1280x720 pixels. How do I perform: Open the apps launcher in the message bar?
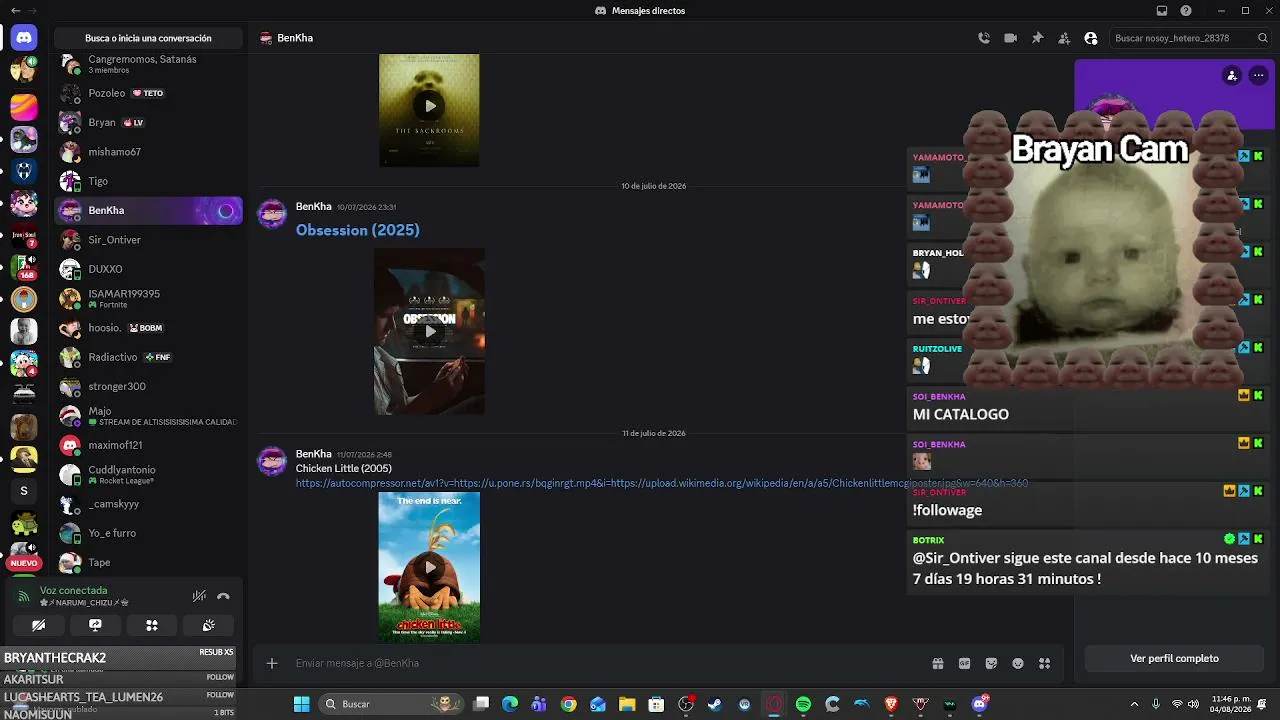click(x=1045, y=663)
